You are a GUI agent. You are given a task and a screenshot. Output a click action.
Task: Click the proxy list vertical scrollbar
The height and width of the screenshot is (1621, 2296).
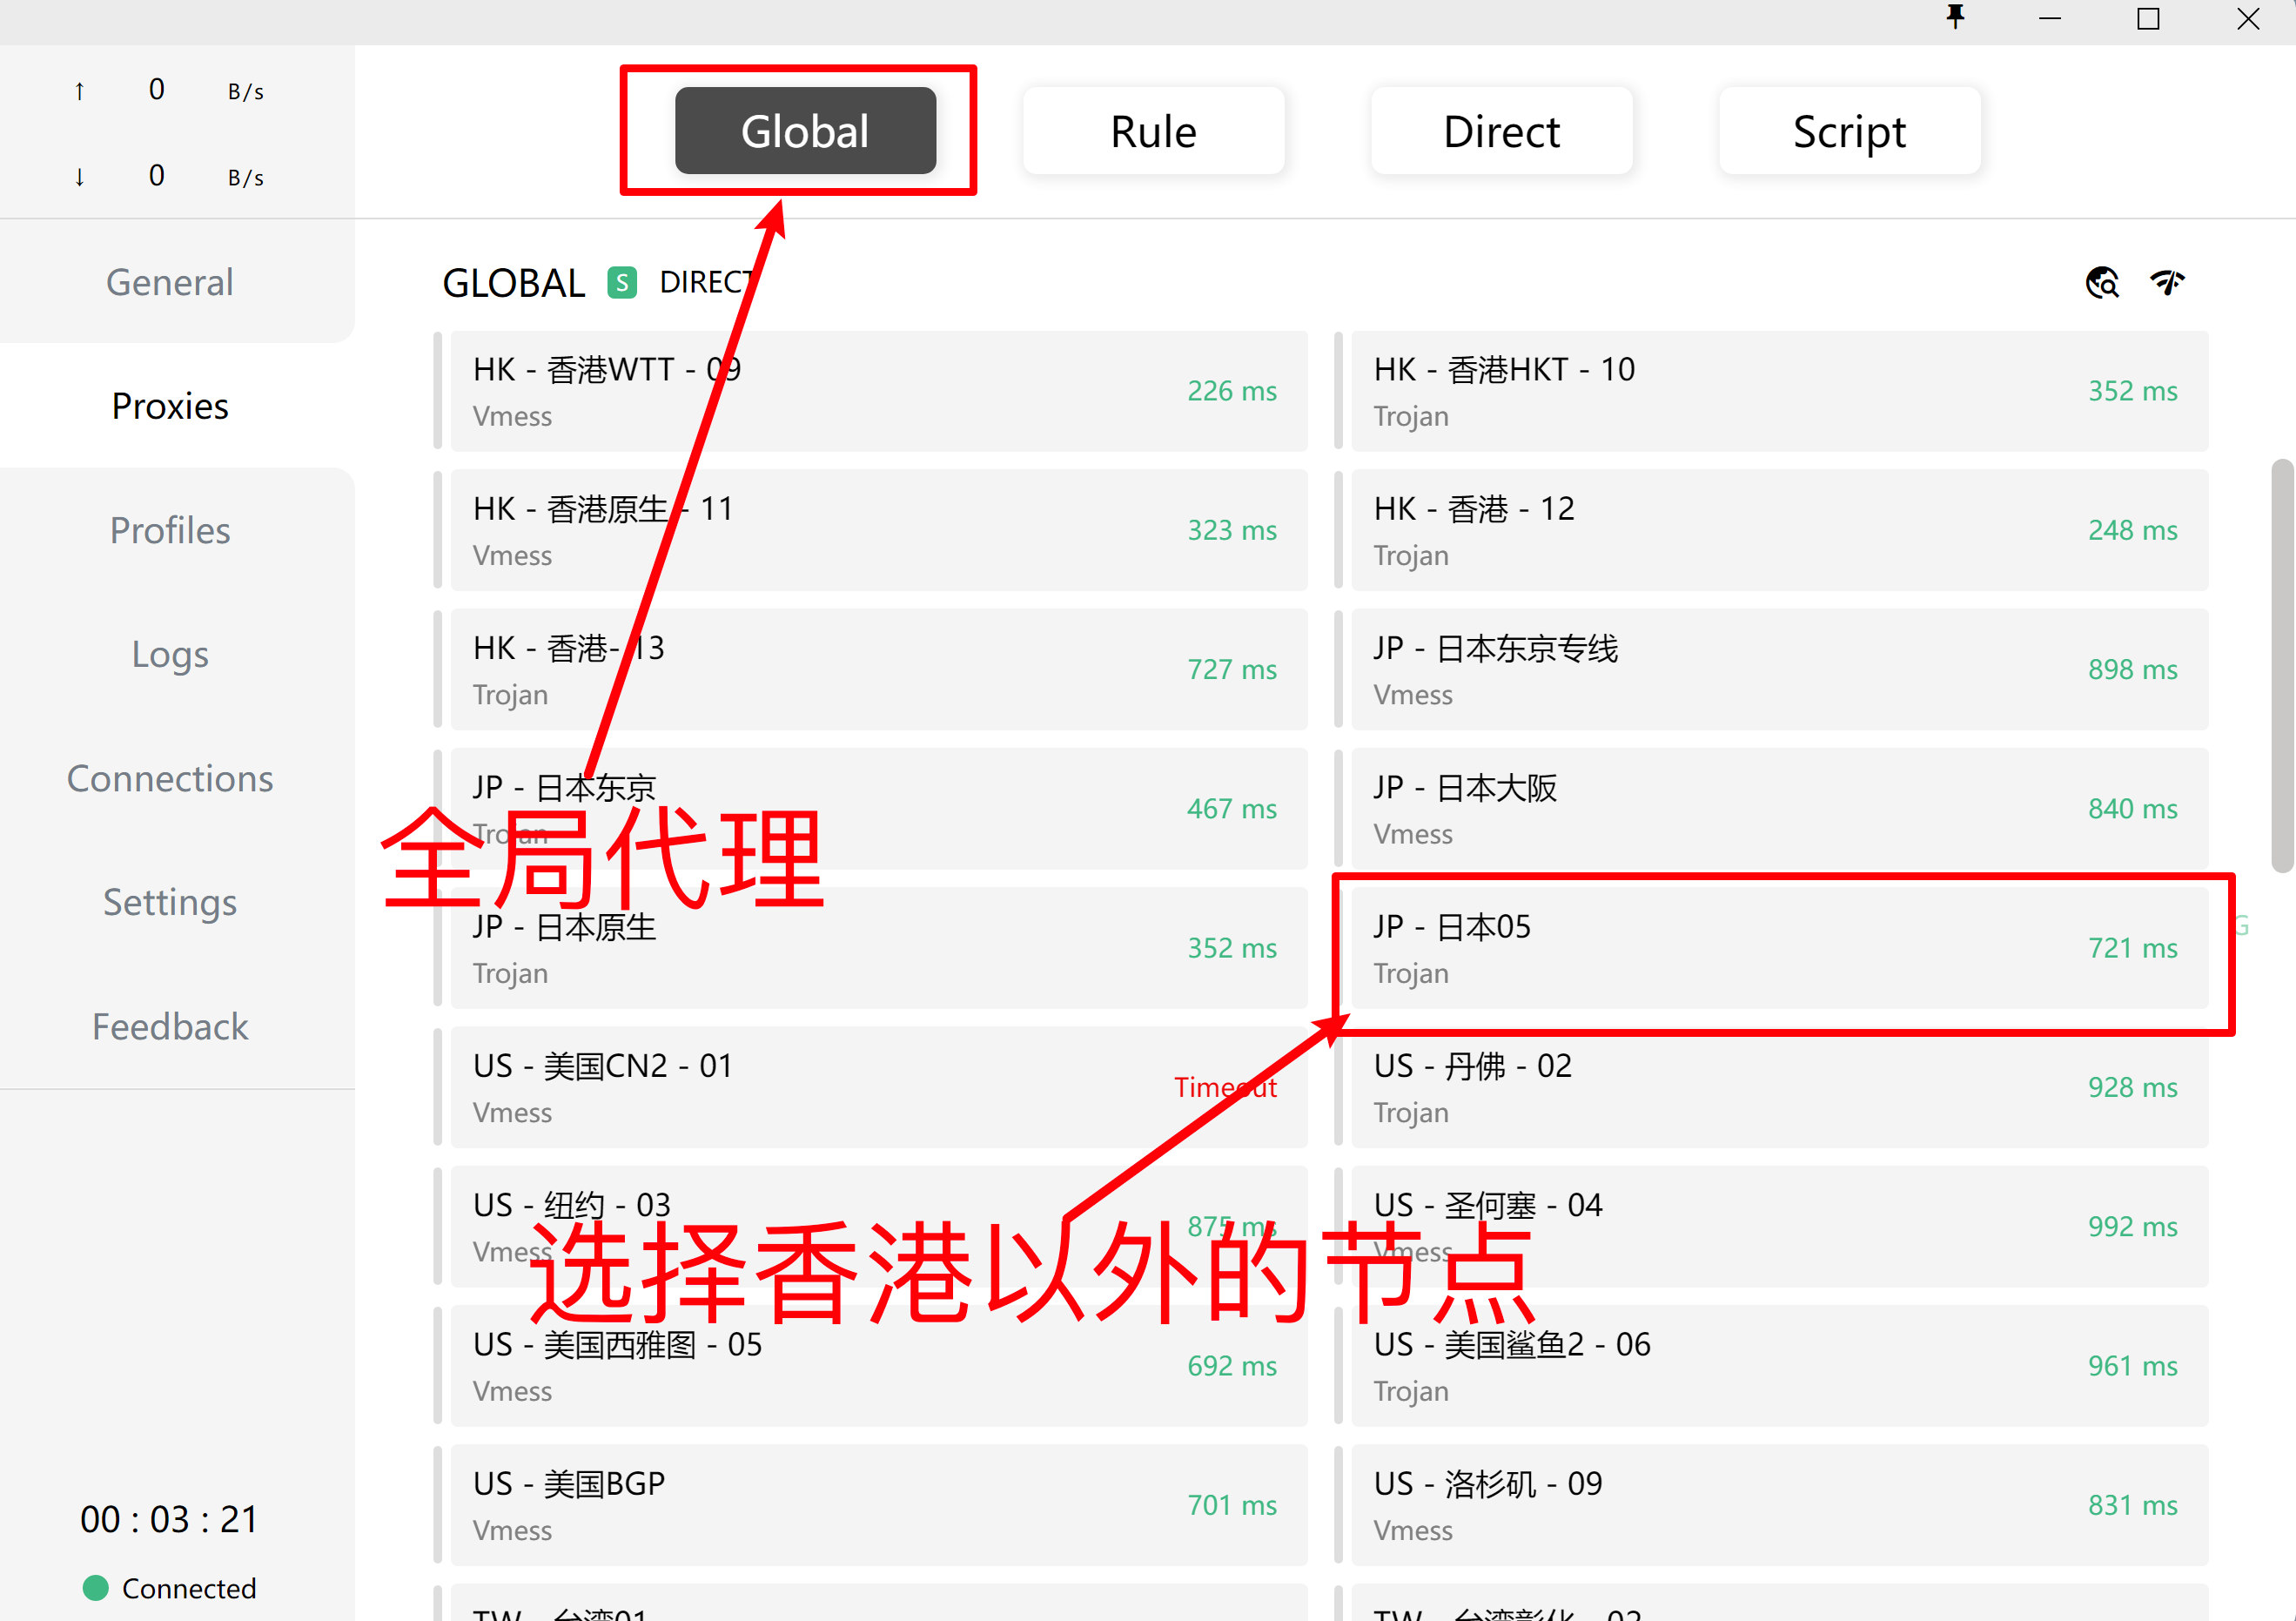[2282, 666]
